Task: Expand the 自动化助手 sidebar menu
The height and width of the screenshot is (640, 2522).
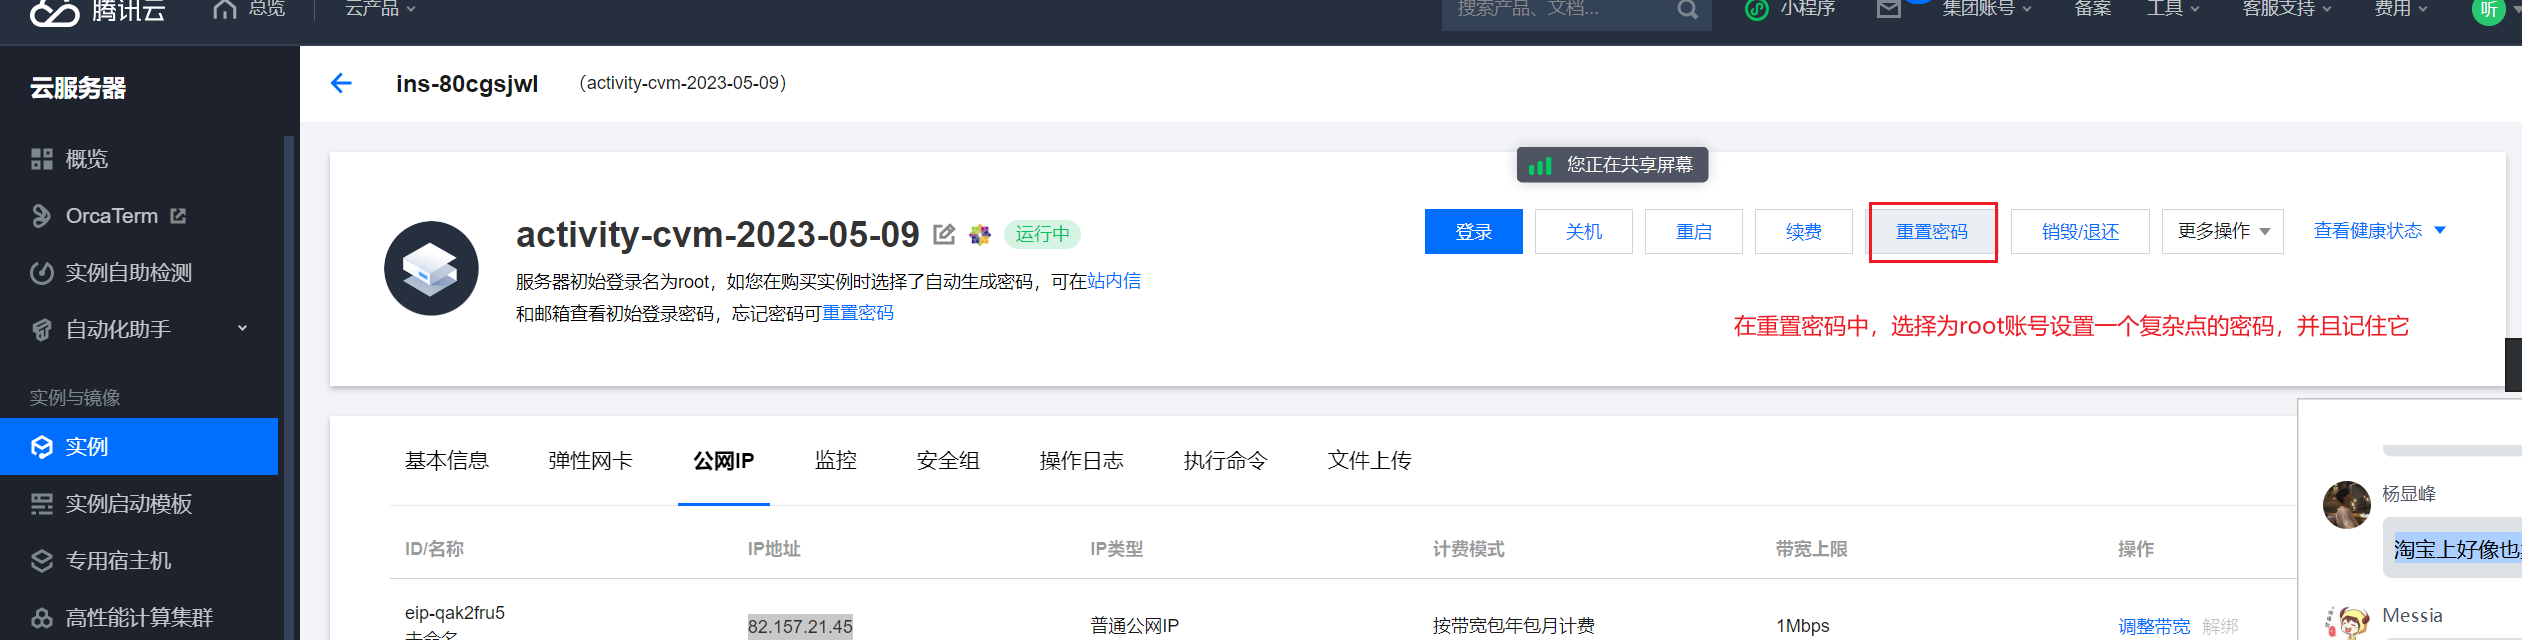Action: [242, 329]
